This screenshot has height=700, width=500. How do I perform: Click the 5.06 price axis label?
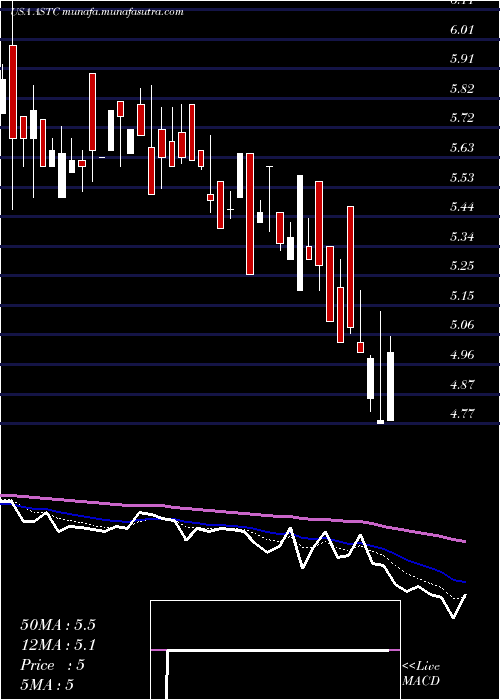(x=462, y=325)
